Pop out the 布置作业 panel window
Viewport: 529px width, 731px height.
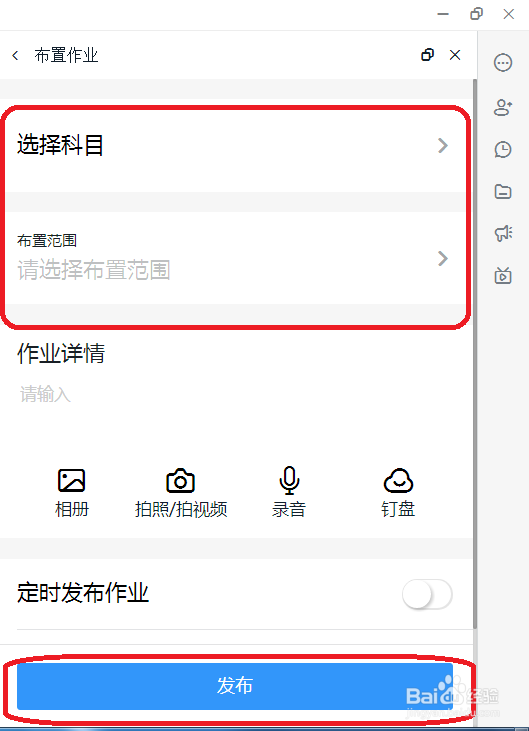427,55
